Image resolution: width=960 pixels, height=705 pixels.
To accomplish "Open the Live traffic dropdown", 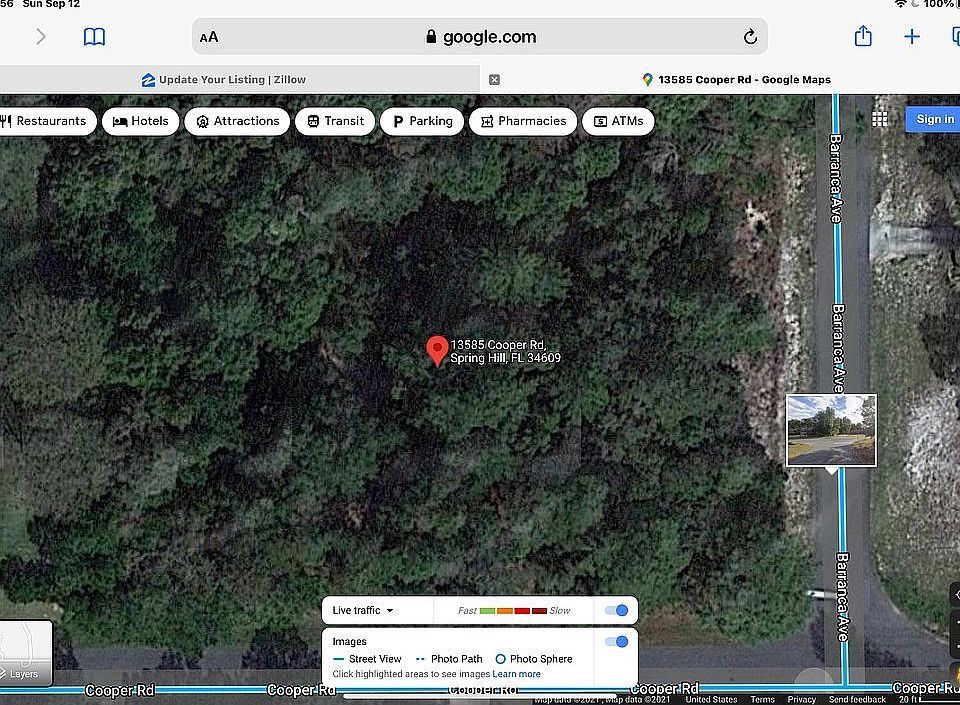I will pyautogui.click(x=363, y=610).
